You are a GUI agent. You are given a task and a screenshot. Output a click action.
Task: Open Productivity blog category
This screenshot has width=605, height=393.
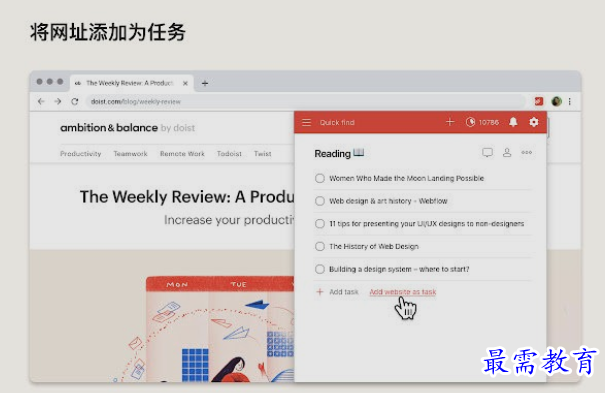(x=80, y=153)
